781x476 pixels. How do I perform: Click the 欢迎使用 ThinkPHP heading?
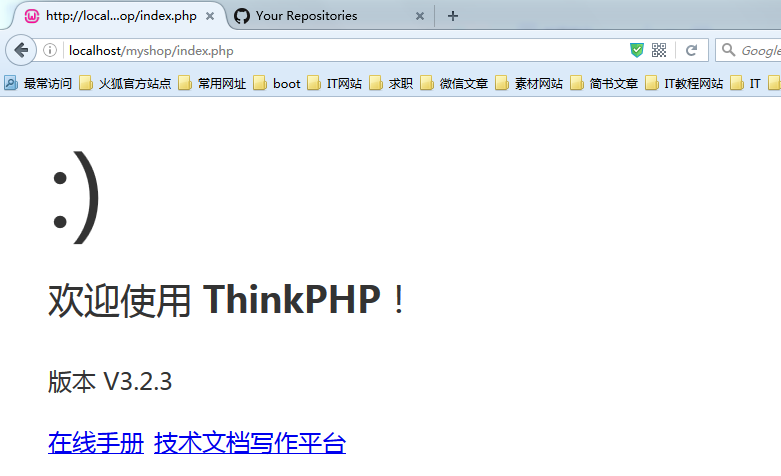[x=227, y=300]
